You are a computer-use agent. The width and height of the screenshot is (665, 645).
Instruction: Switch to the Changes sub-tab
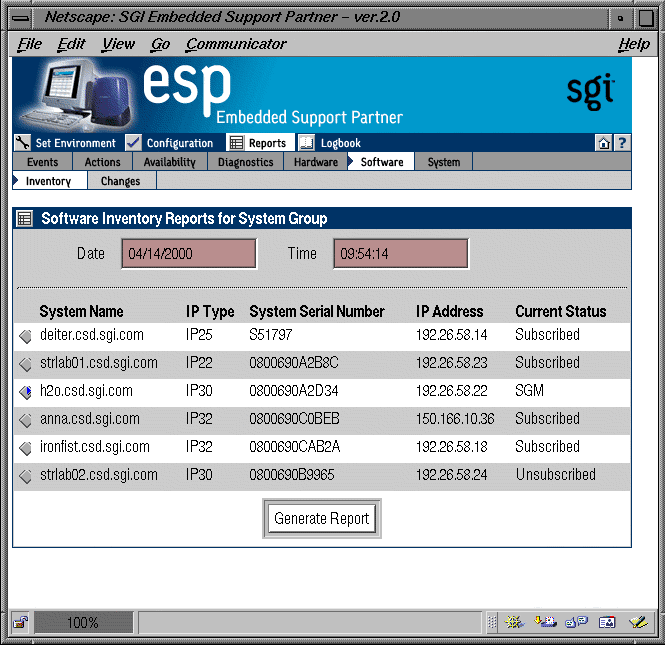pyautogui.click(x=120, y=181)
